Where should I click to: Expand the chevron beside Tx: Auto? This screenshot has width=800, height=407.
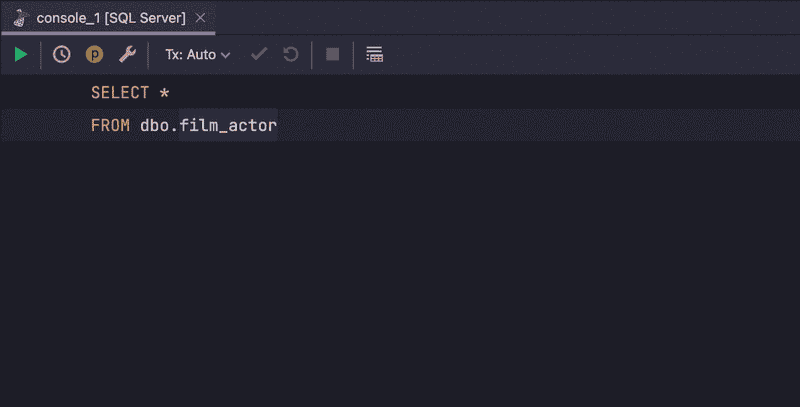tap(226, 55)
